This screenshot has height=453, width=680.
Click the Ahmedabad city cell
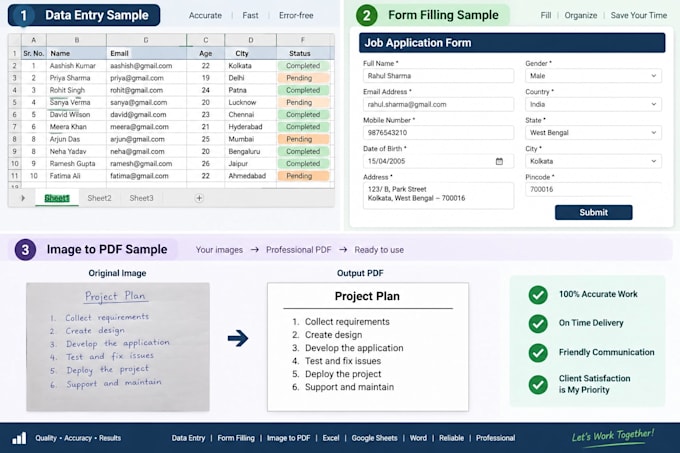tap(251, 176)
